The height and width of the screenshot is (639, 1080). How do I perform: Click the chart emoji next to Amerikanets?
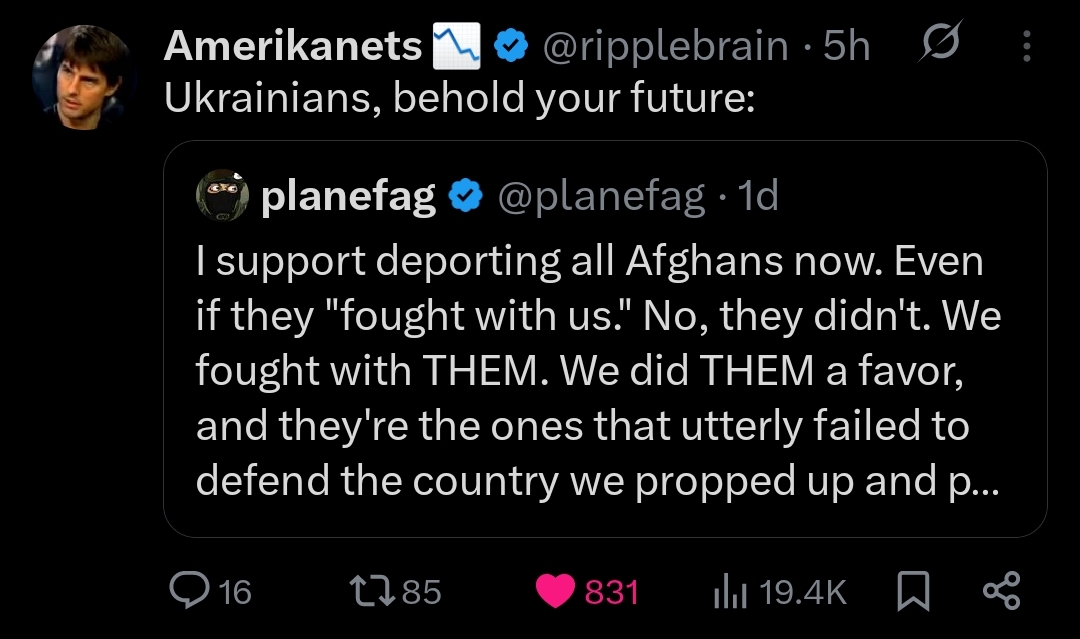click(458, 46)
